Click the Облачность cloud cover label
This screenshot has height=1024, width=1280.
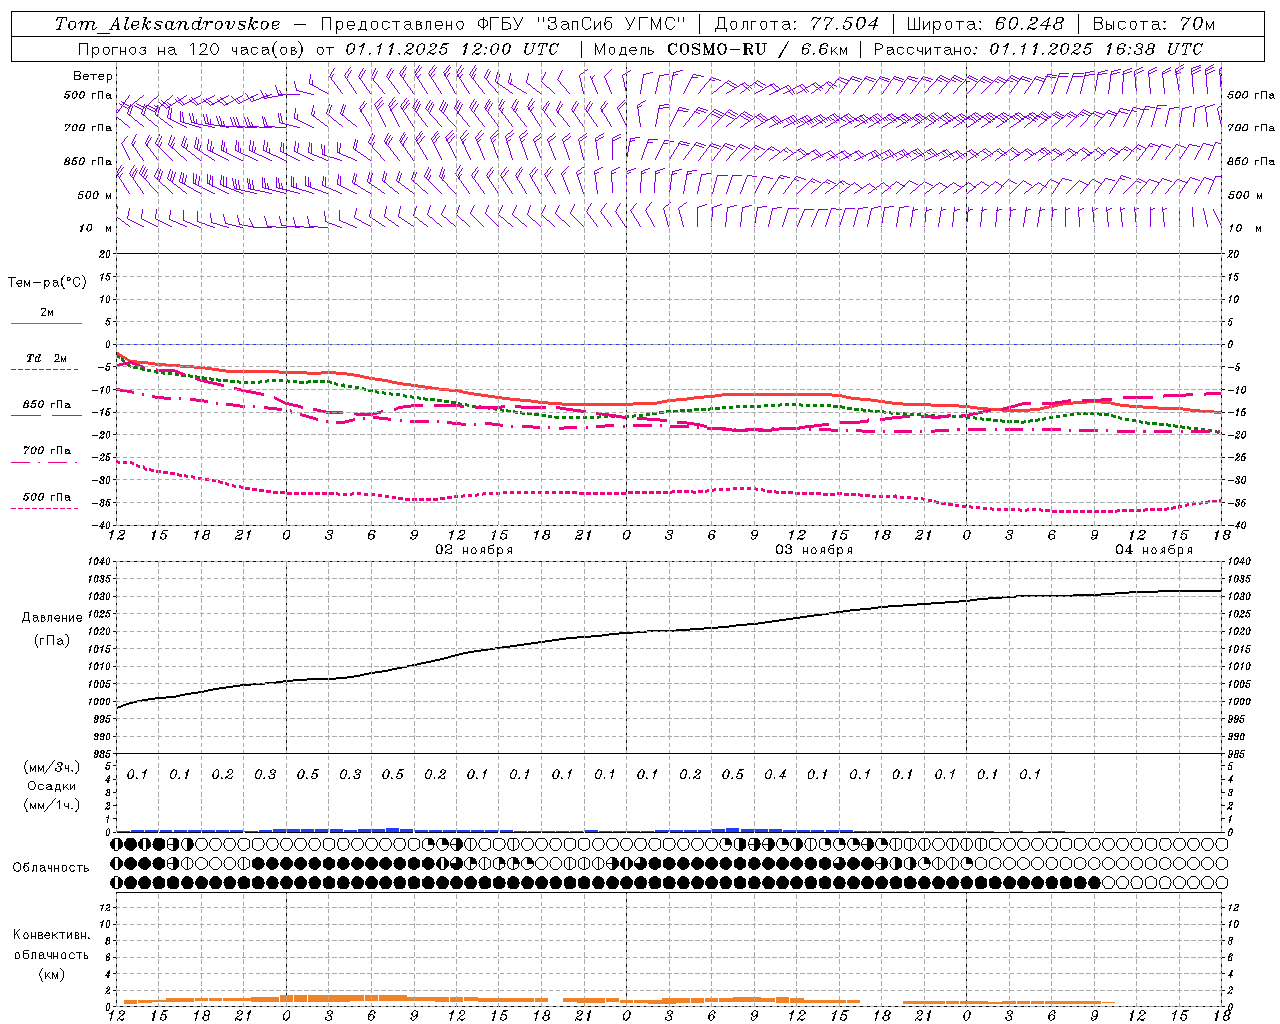(x=50, y=867)
